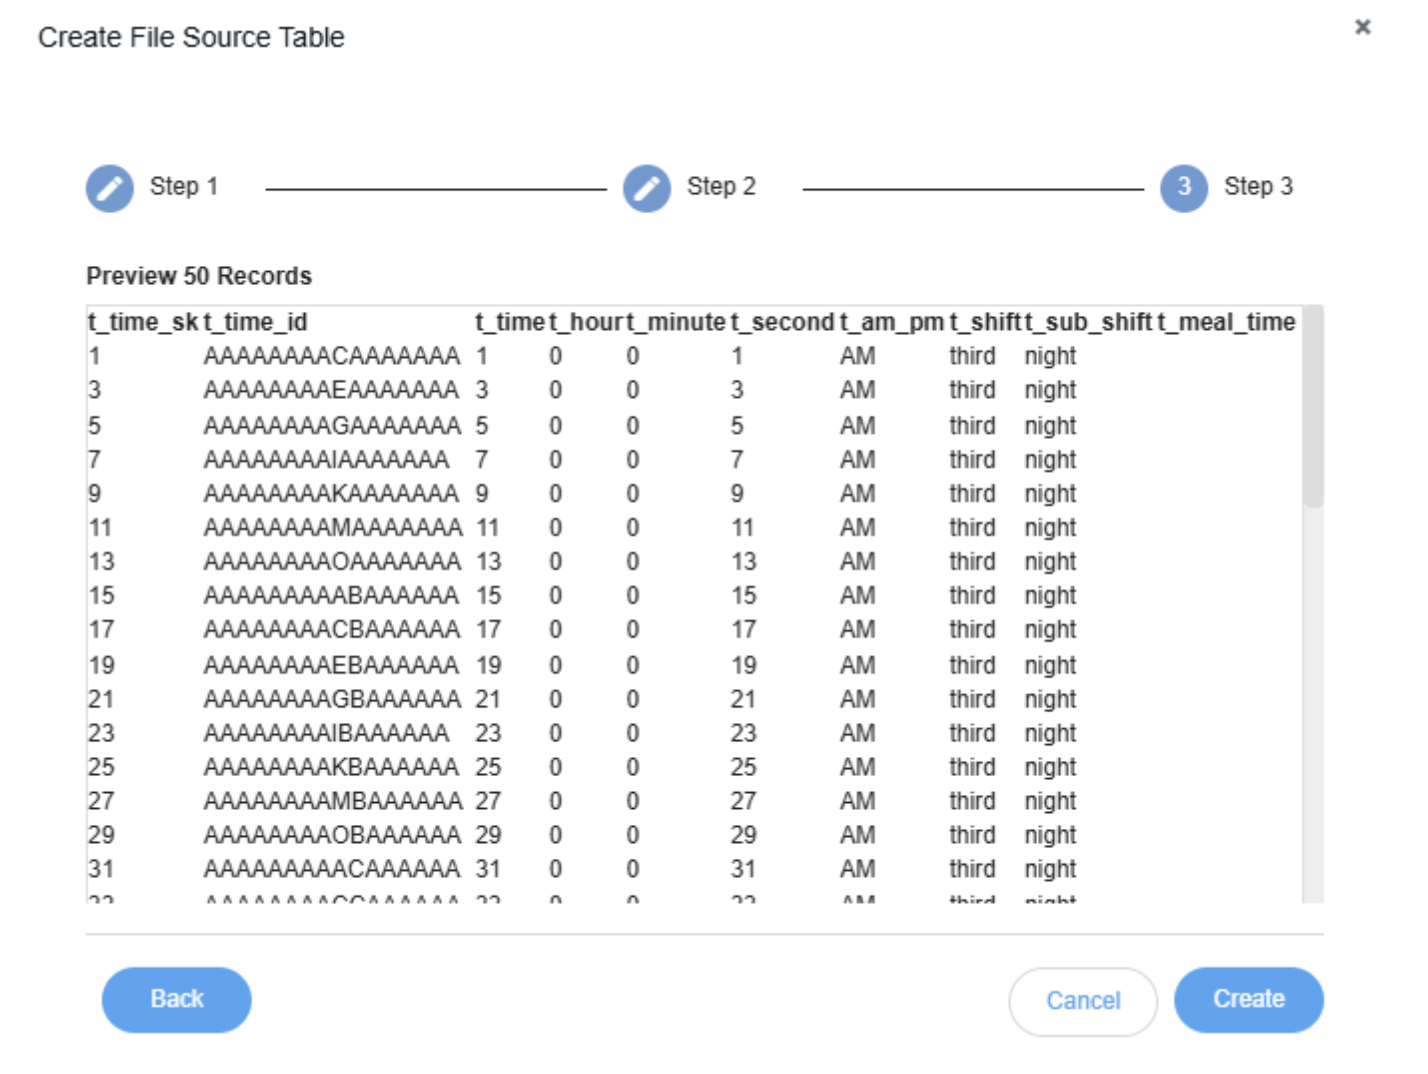This screenshot has width=1428, height=1074.
Task: Click the AAAAAAAAOBAAAAAA time id cell
Action: click(x=332, y=835)
